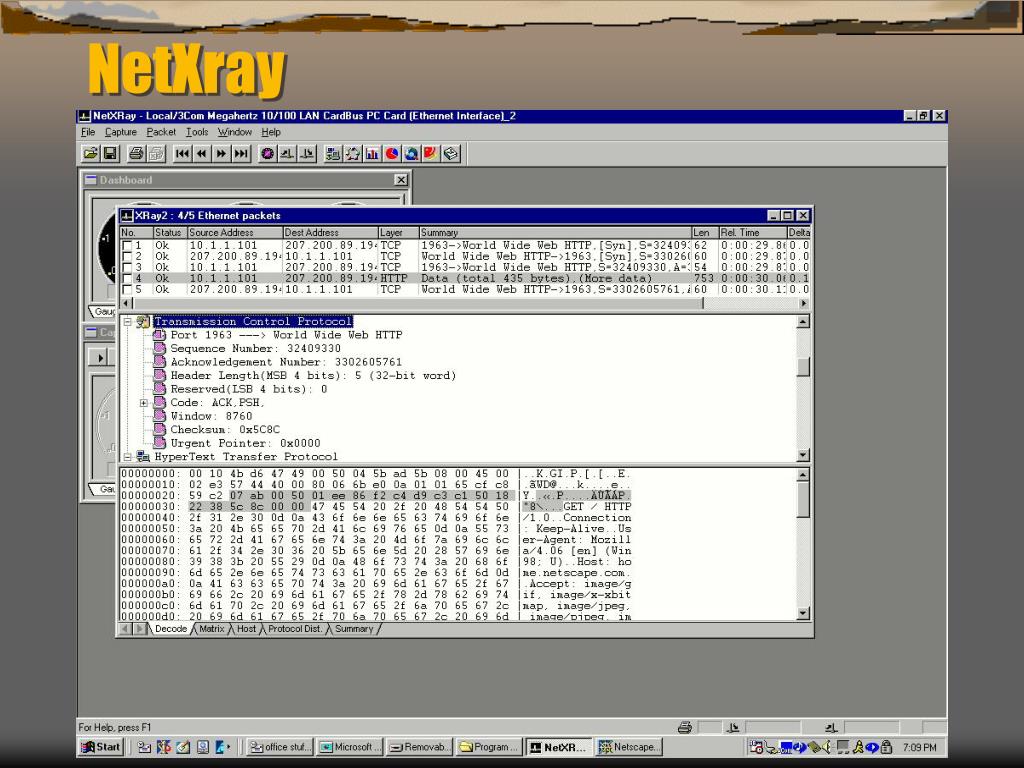Switch to the Protocol Dist. tab
Screen dimensions: 1024x768
295,629
